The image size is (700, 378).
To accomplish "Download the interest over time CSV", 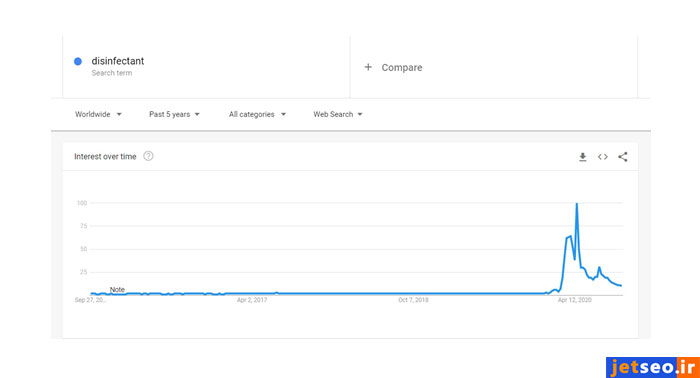I will click(583, 157).
